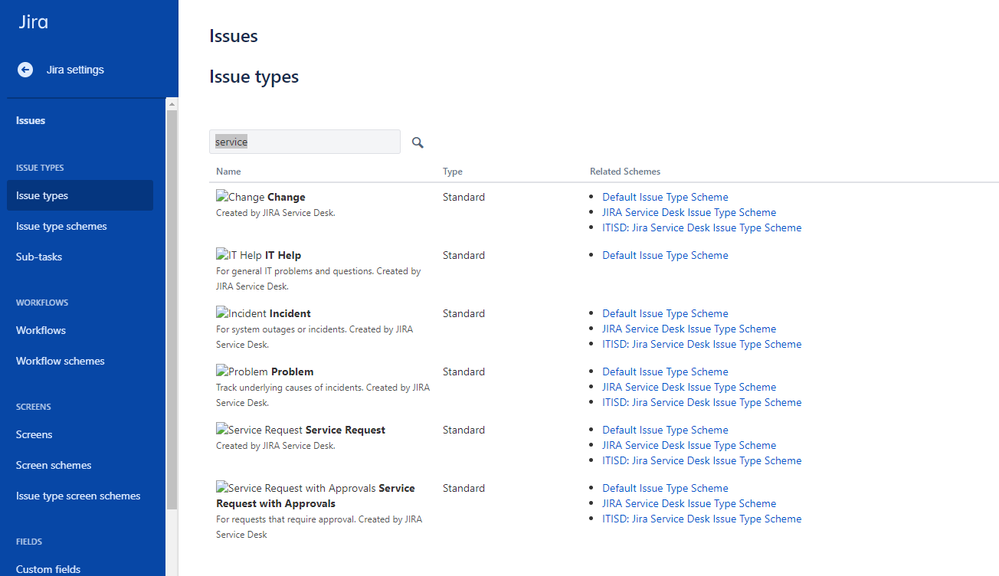Open ITISD scheme for Approvals row

(x=701, y=519)
